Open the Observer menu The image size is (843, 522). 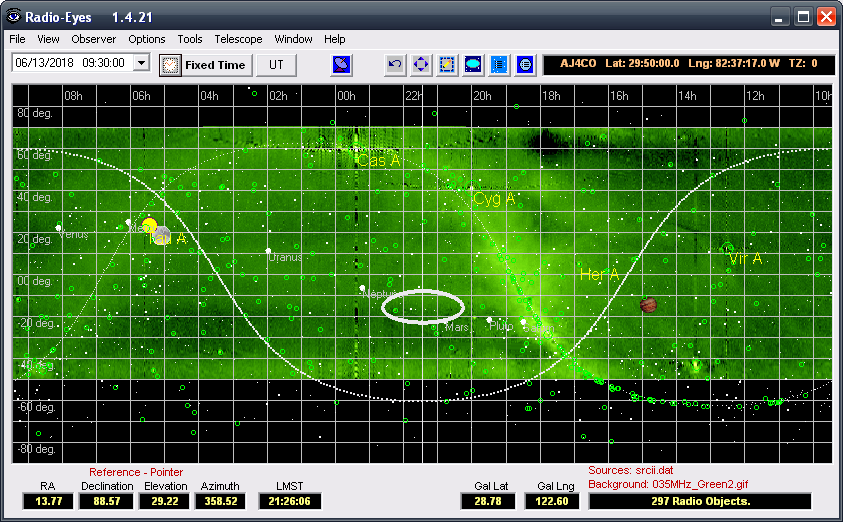pyautogui.click(x=93, y=39)
